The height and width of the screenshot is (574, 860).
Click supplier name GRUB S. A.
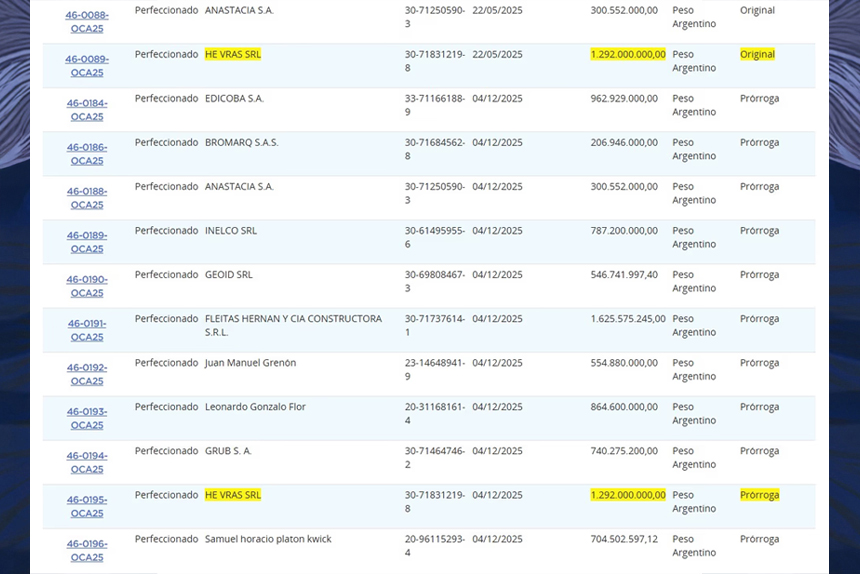228,451
